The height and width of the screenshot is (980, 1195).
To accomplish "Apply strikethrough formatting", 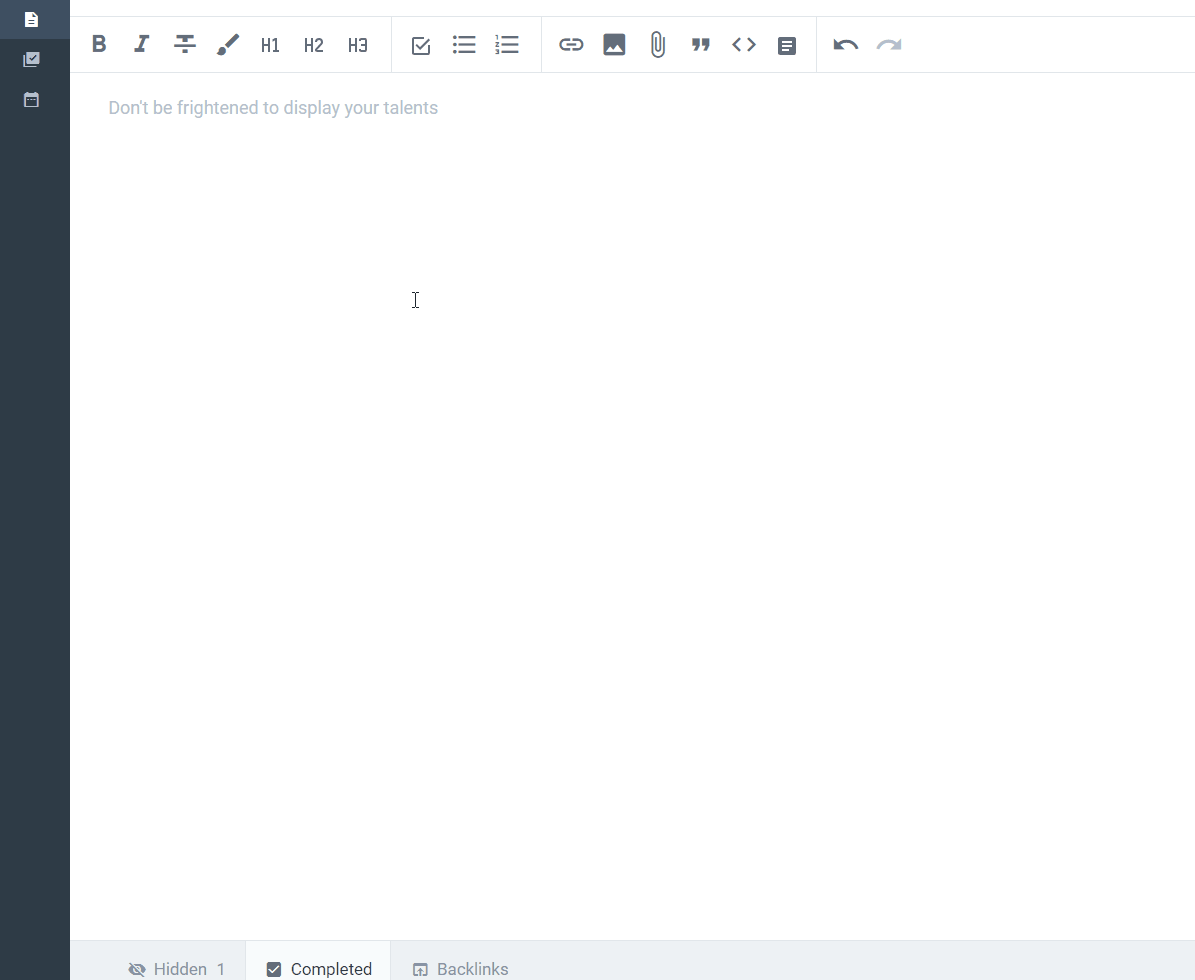I will (x=184, y=44).
